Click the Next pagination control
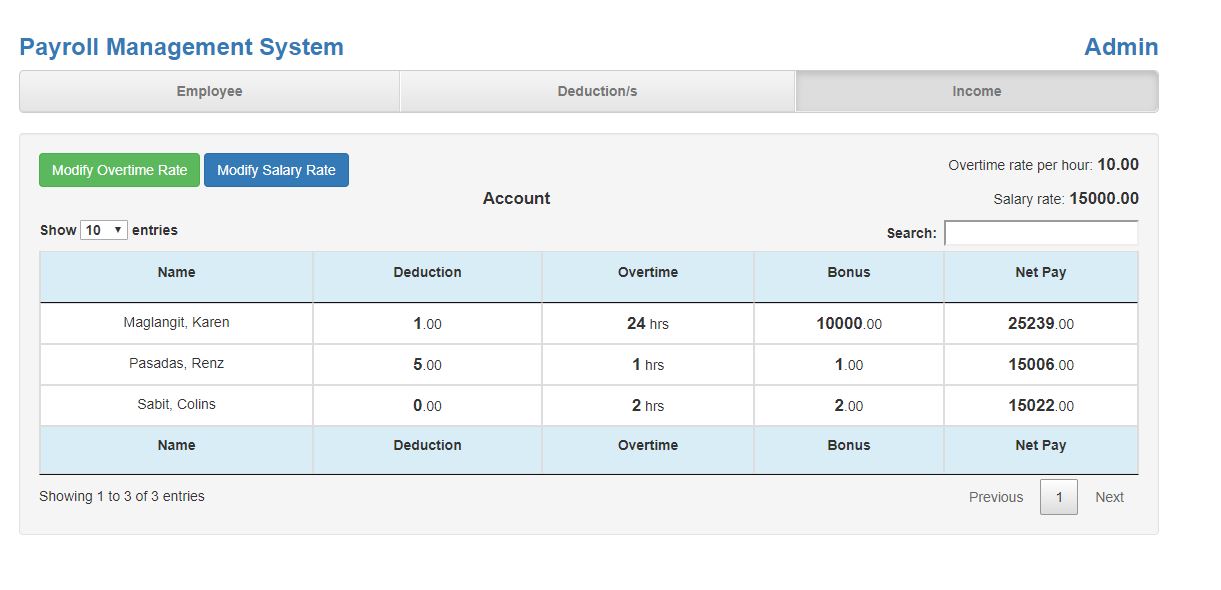Image resolution: width=1221 pixels, height=590 pixels. click(1109, 496)
